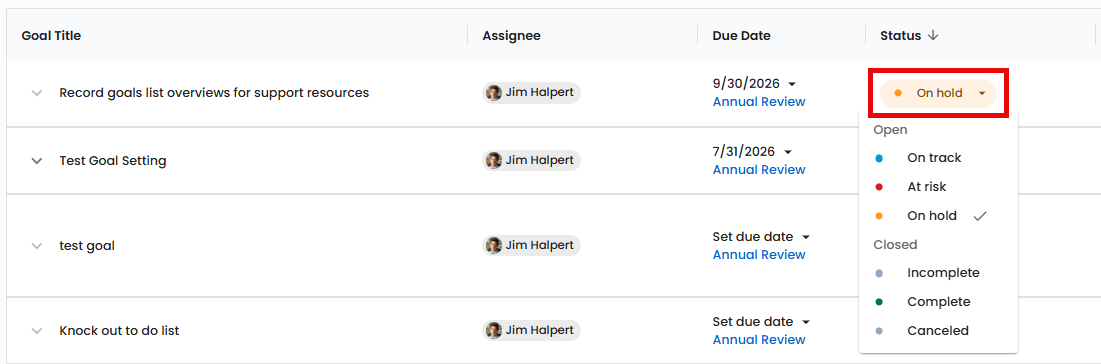Collapse the Test Goal Setting row chevron
Image resolution: width=1101 pixels, height=364 pixels.
click(37, 161)
